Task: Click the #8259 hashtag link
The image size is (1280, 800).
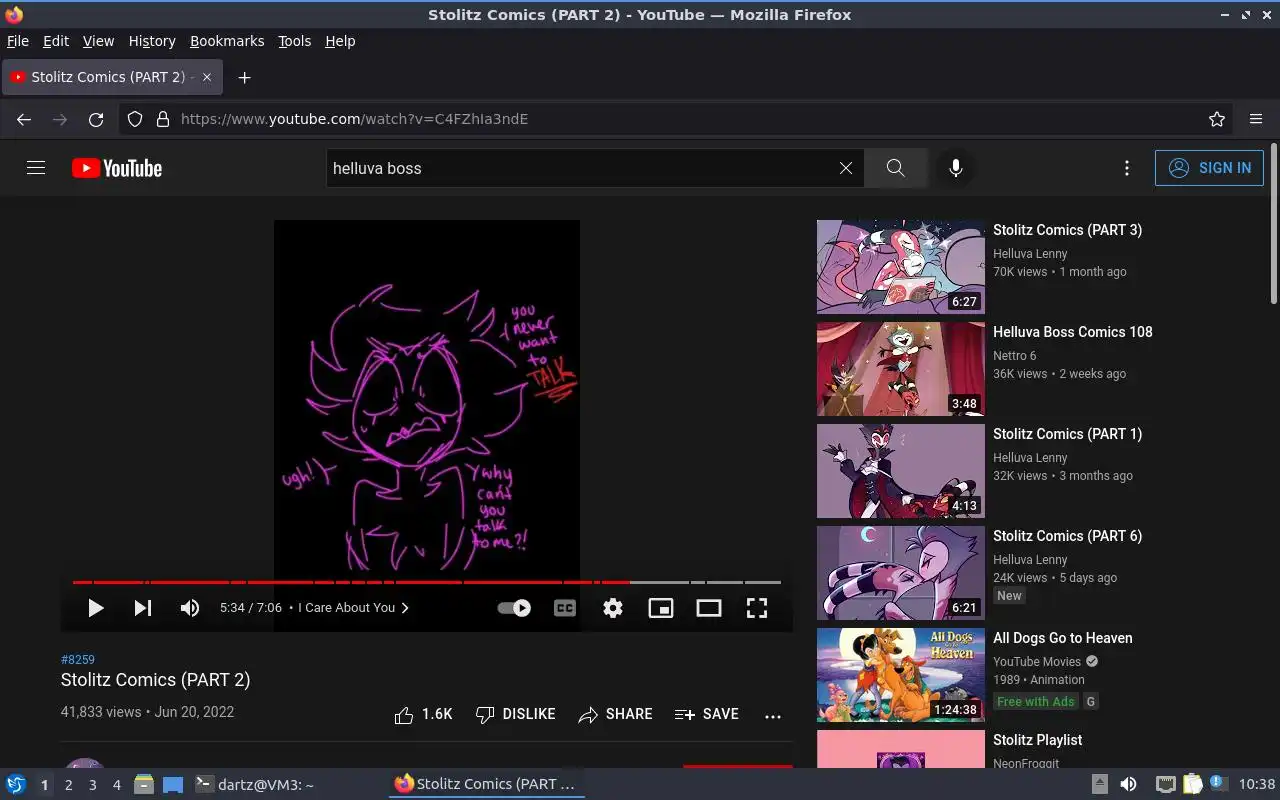Action: (78, 660)
